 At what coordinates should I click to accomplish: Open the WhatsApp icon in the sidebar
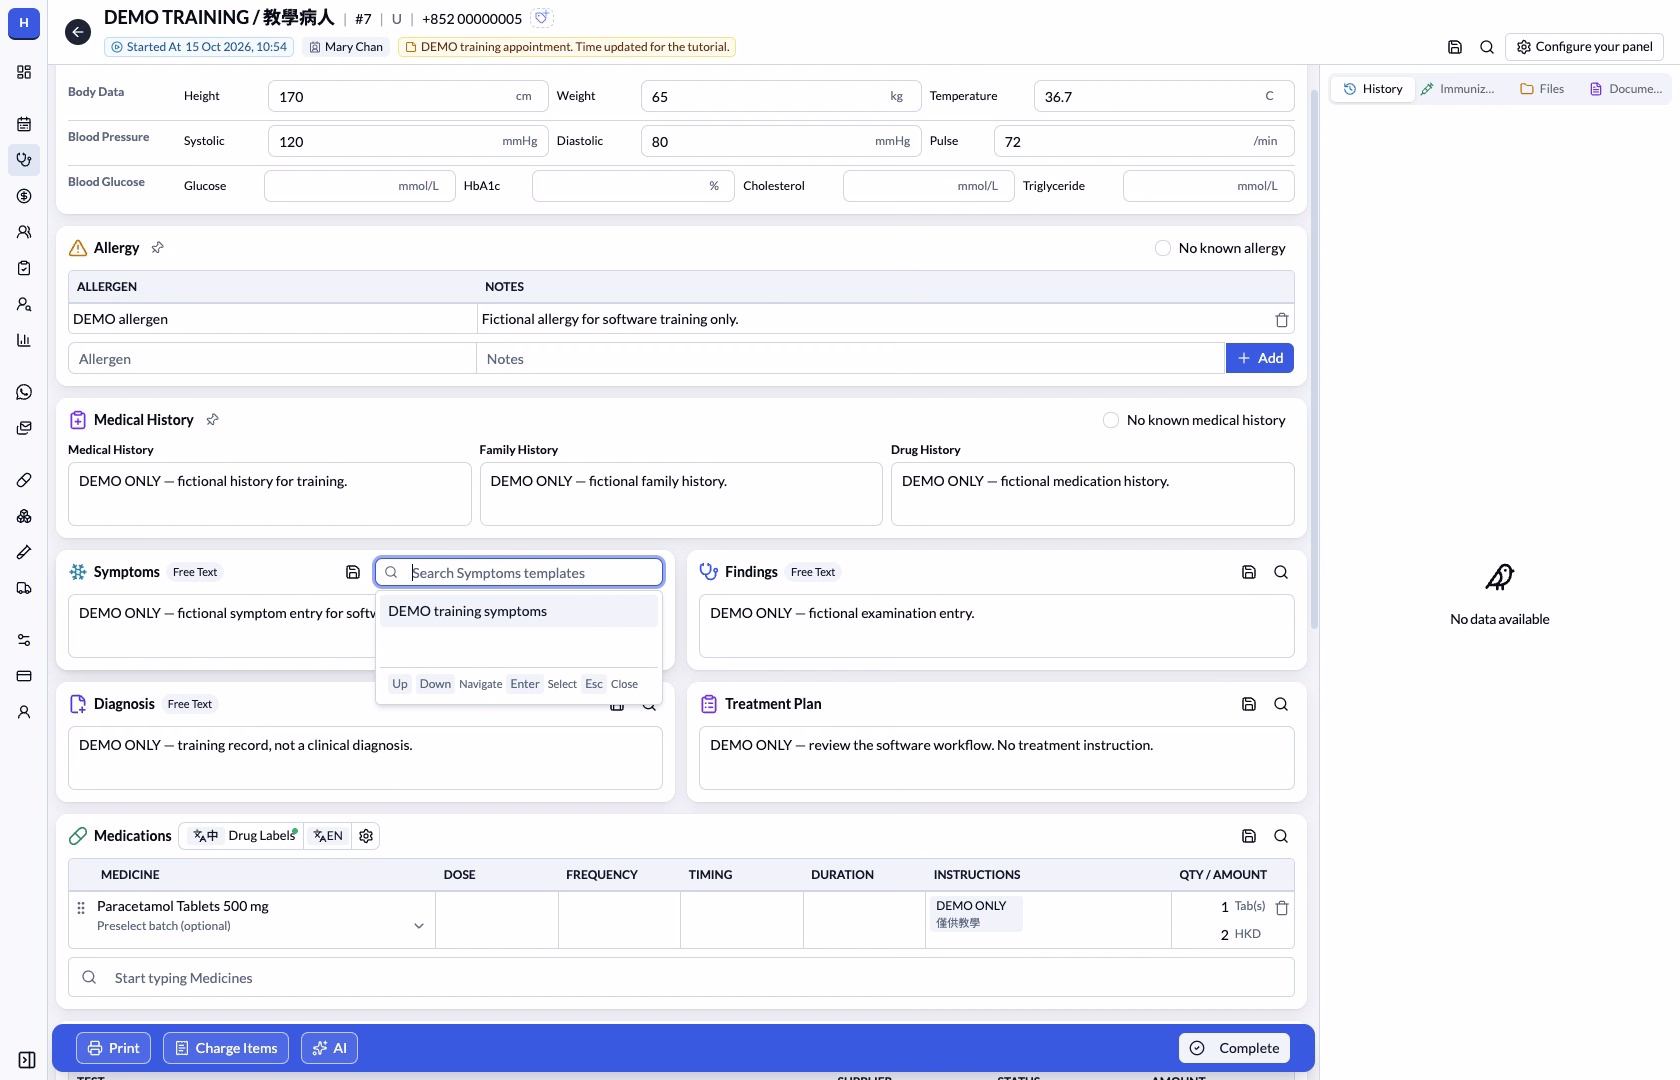24,392
